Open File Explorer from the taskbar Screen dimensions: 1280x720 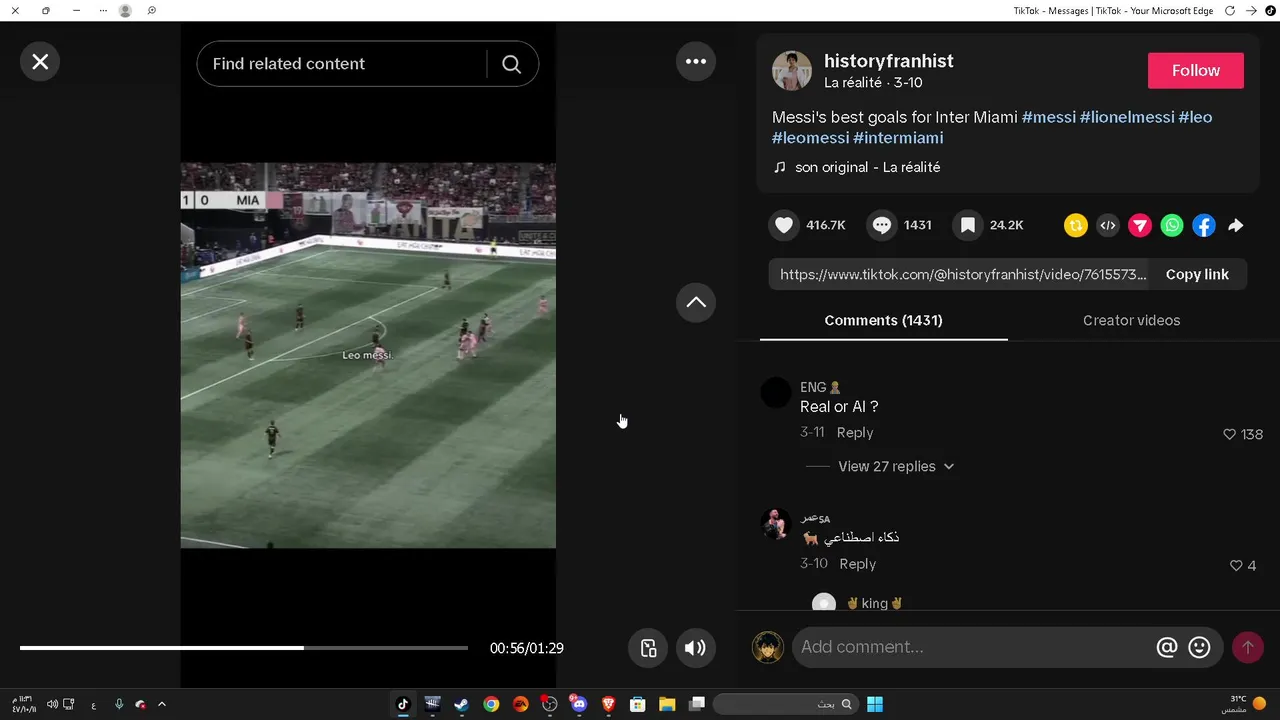tap(667, 704)
